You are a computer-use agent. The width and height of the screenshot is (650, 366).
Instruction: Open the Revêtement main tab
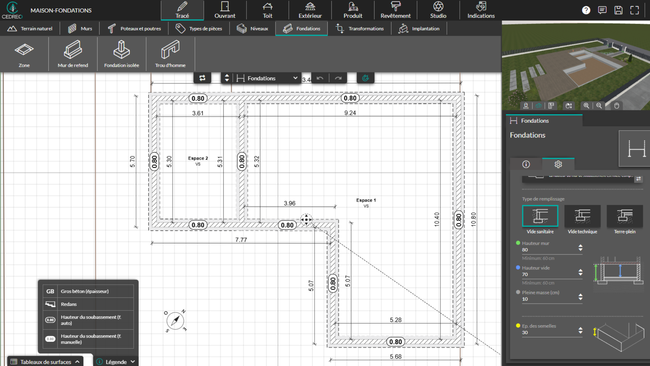395,10
